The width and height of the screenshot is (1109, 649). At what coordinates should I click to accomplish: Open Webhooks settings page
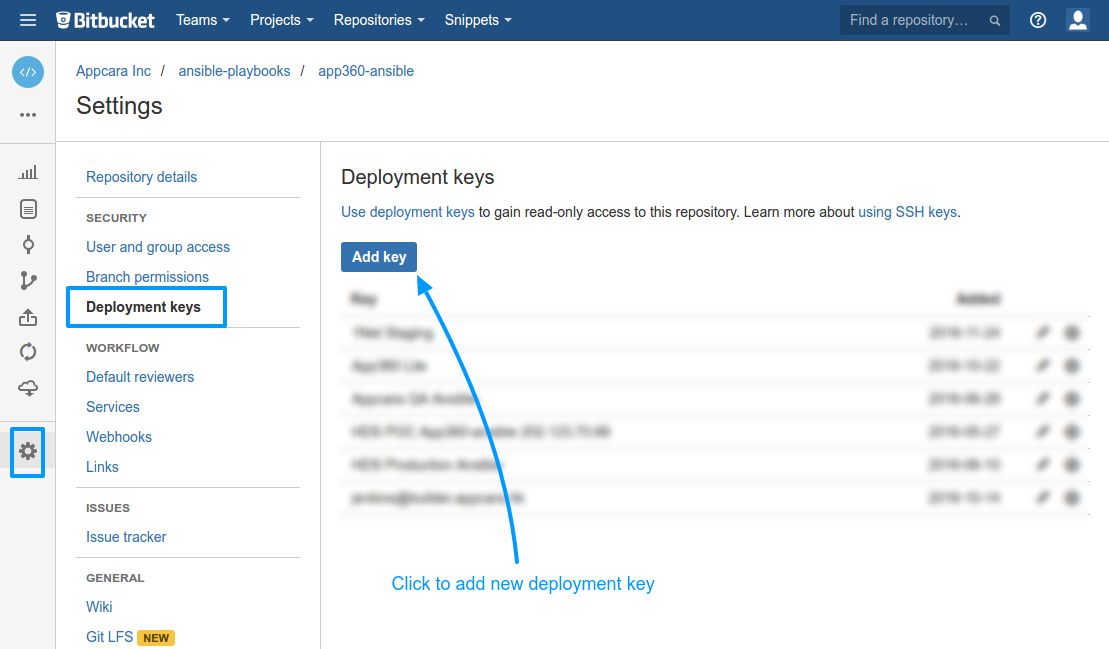119,437
